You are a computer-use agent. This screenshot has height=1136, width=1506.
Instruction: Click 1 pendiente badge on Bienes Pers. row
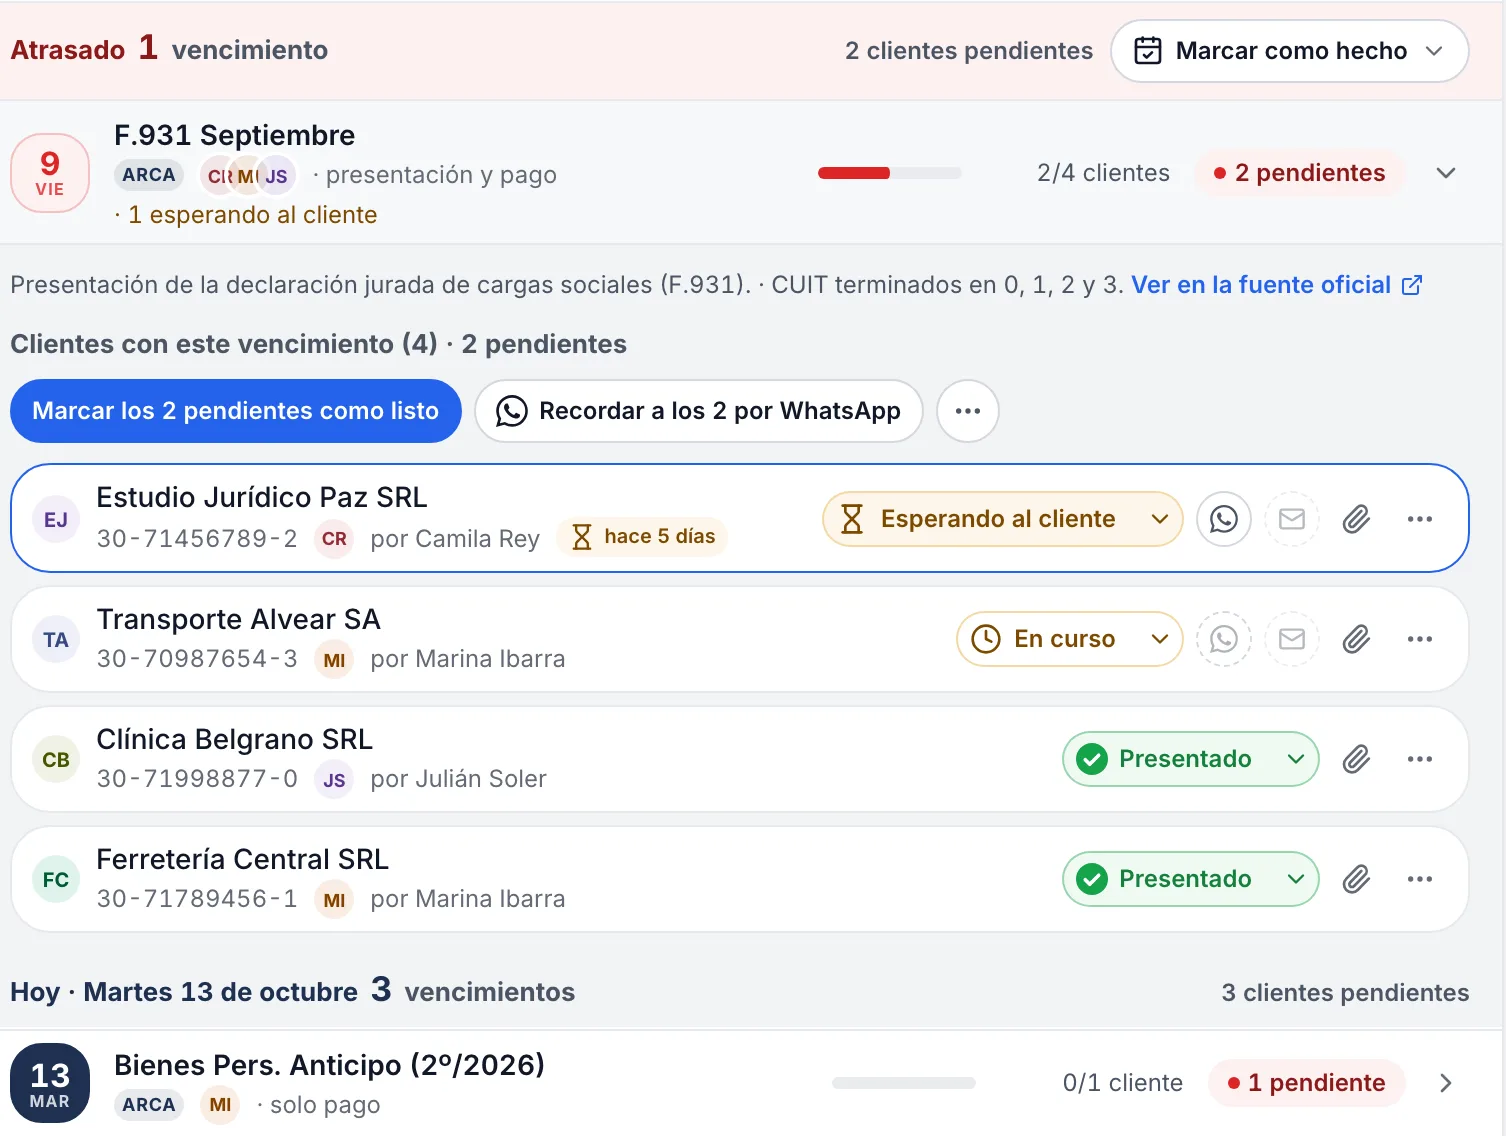tap(1306, 1083)
